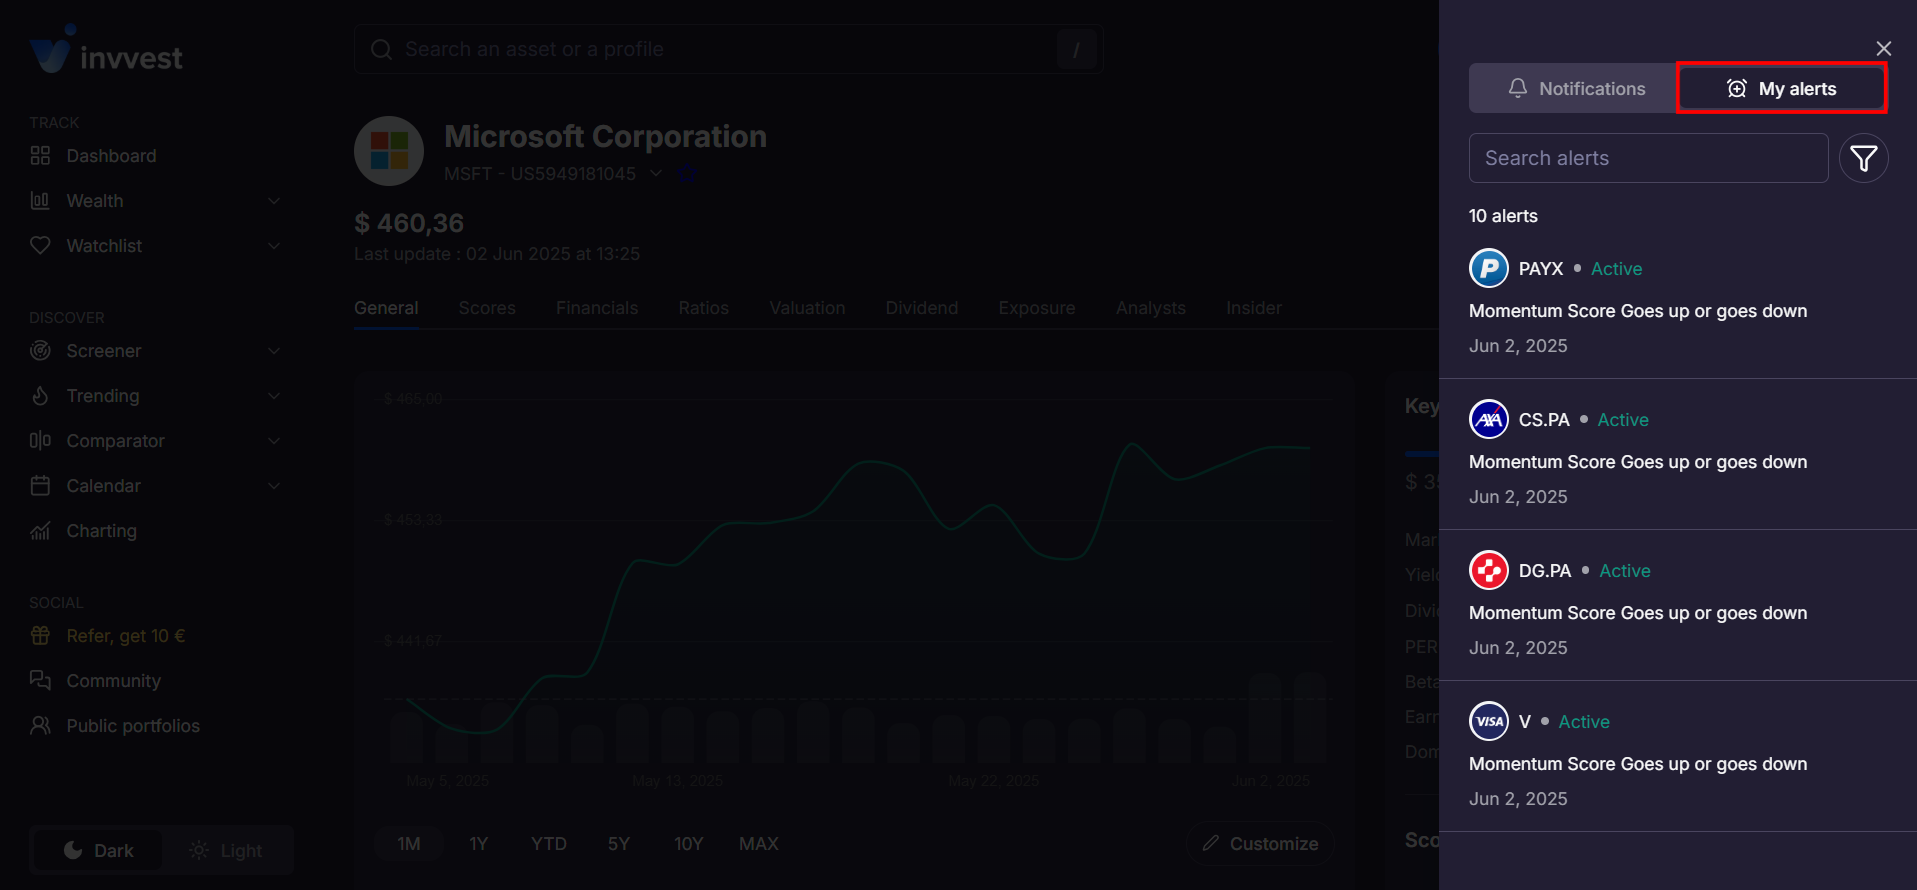
Task: Expand the Trending menu chevron
Action: coord(274,396)
